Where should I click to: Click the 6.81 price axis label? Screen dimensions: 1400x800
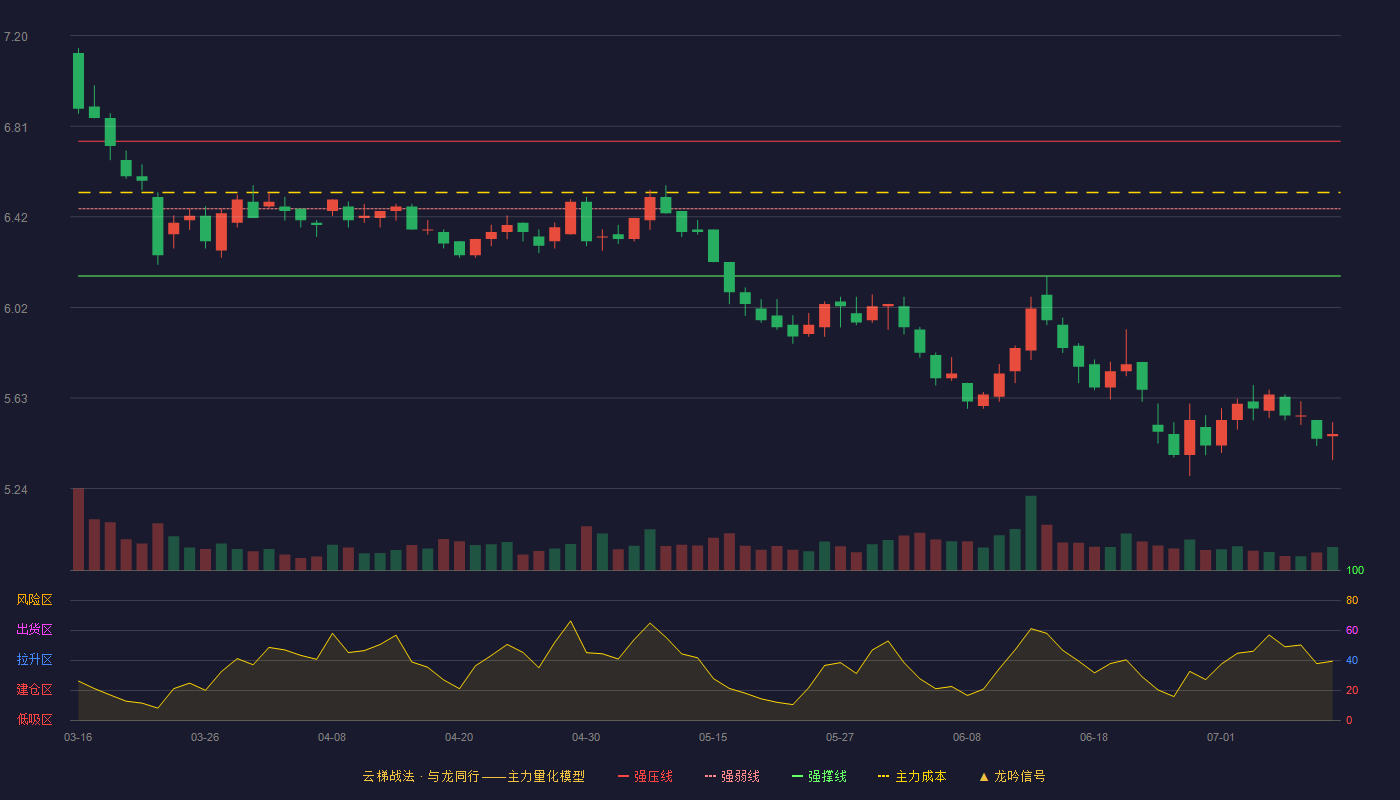tap(16, 128)
